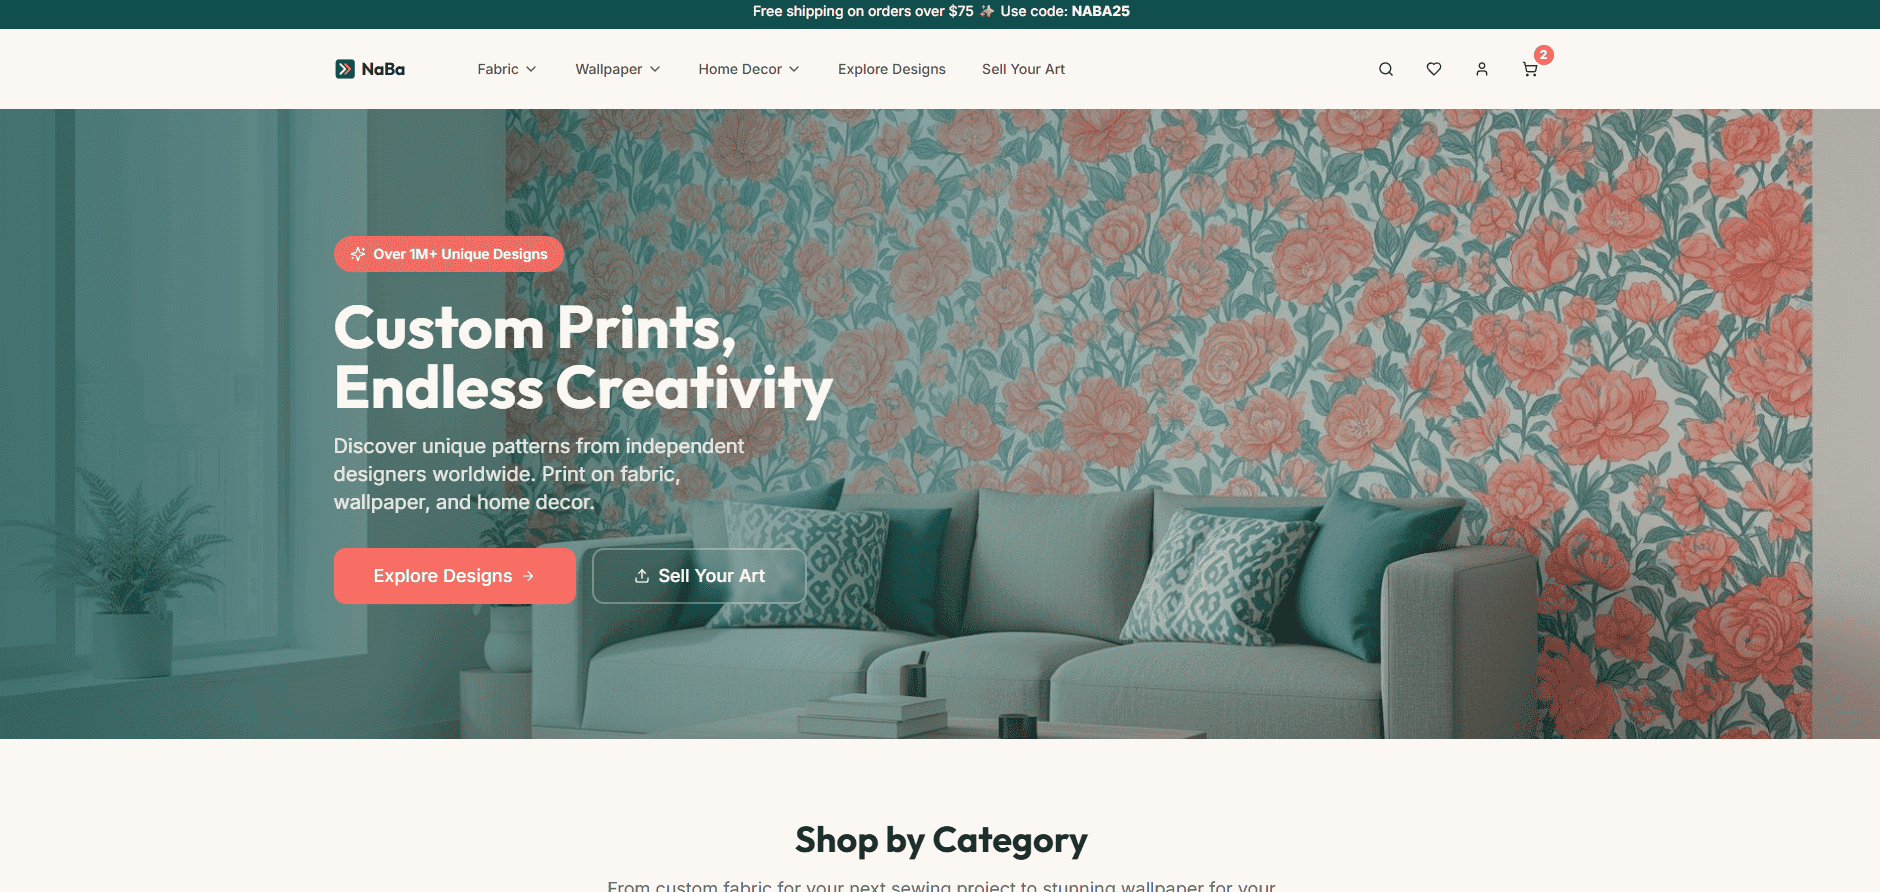Click the outlined Sell Your Art hero button
Screen dimensions: 1880x892
pos(699,576)
